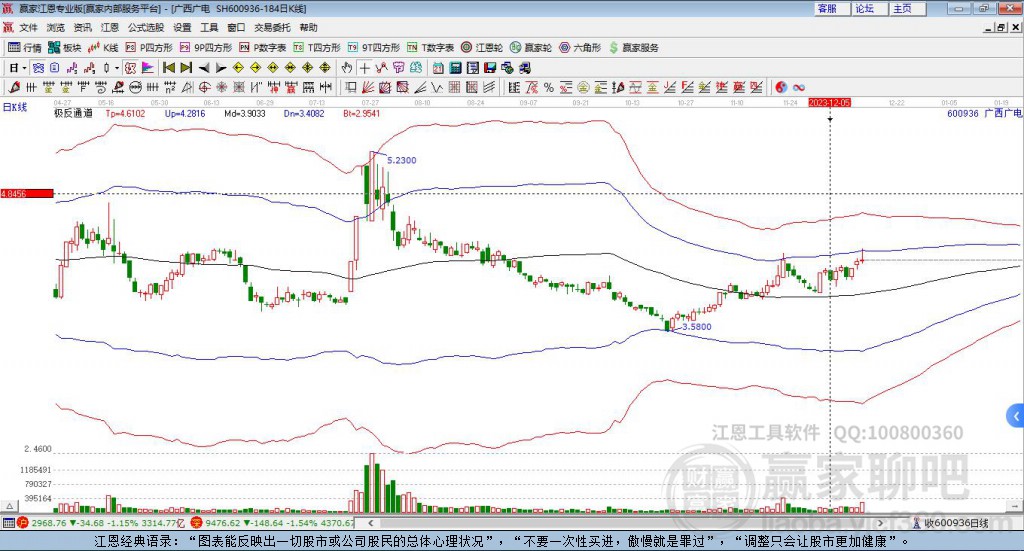Open the 公式选股 menu
Image resolution: width=1024 pixels, height=551 pixels.
pos(146,27)
